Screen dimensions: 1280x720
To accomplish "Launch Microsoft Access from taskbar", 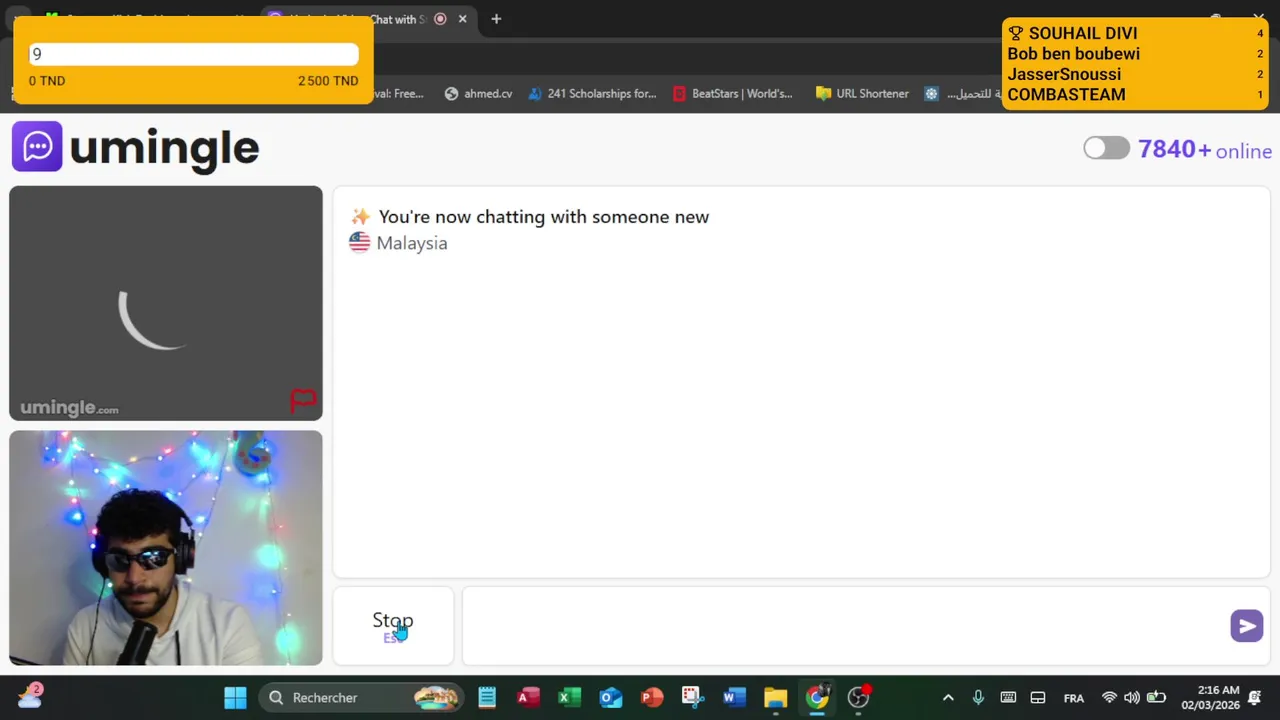I will (x=528, y=697).
